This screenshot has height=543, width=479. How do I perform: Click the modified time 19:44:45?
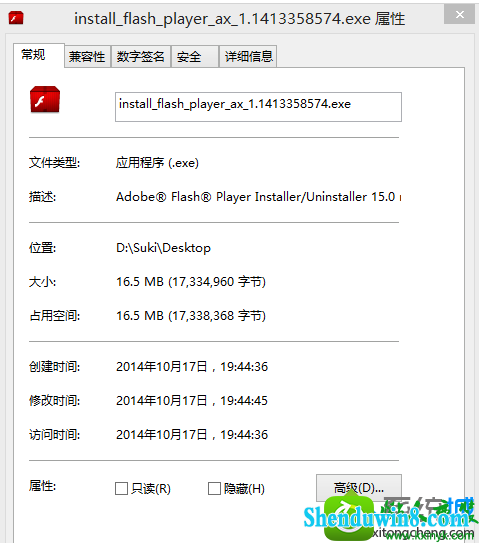pyautogui.click(x=192, y=400)
